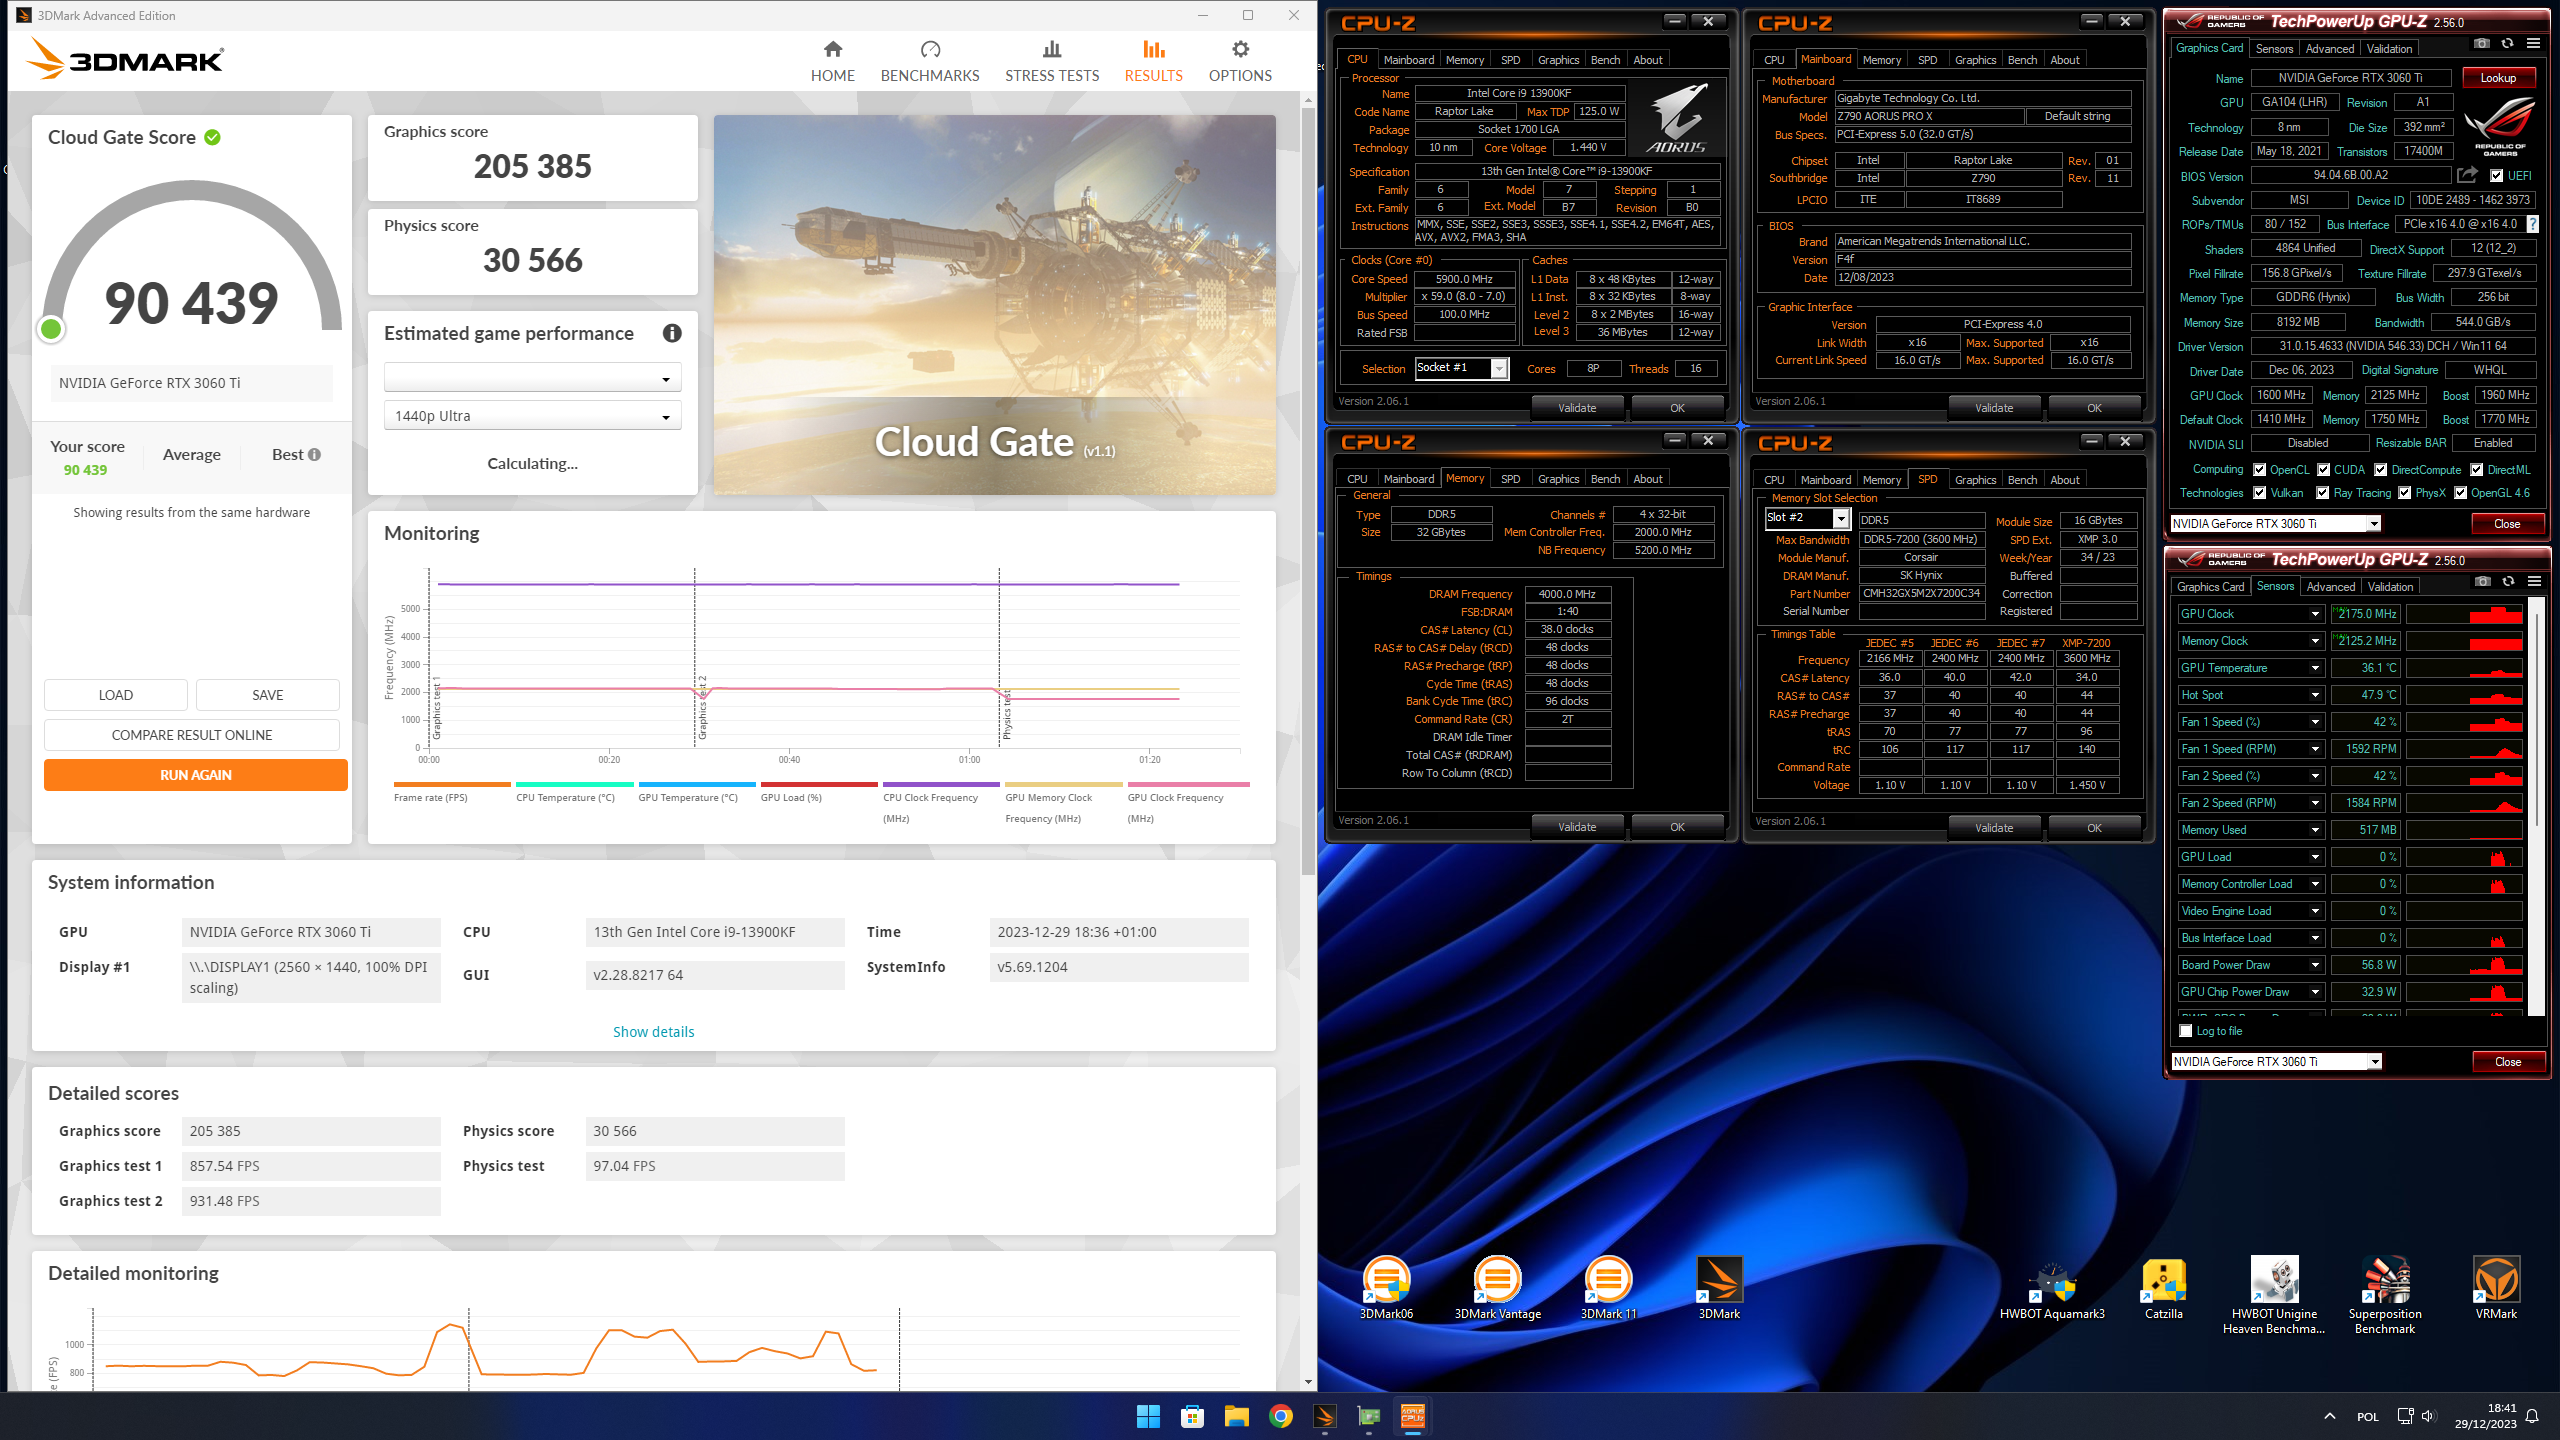Viewport: 2560px width, 1440px height.
Task: Open the Graphics tab in CPU-Z Memory window
Action: (x=1558, y=479)
